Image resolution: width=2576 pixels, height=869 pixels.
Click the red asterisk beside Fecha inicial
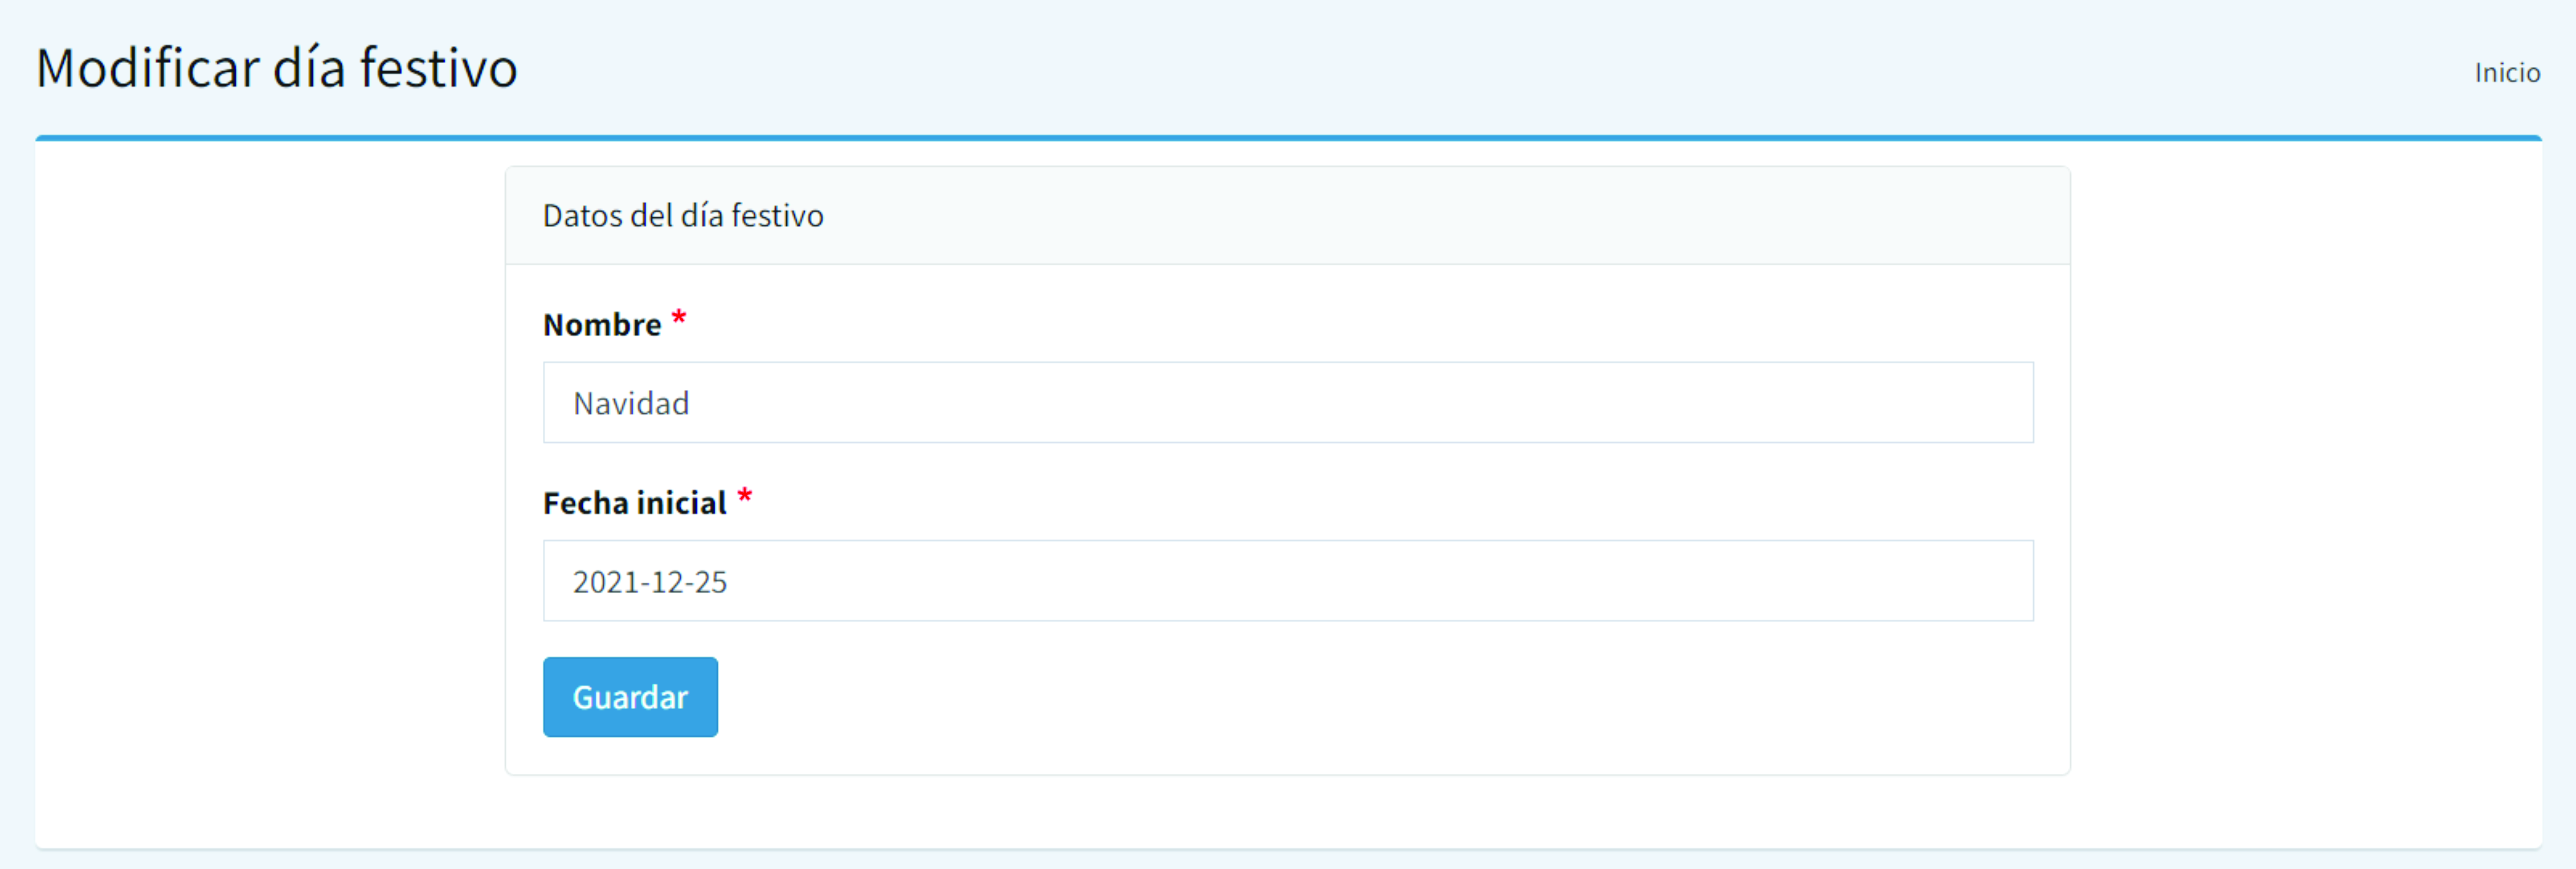(745, 497)
